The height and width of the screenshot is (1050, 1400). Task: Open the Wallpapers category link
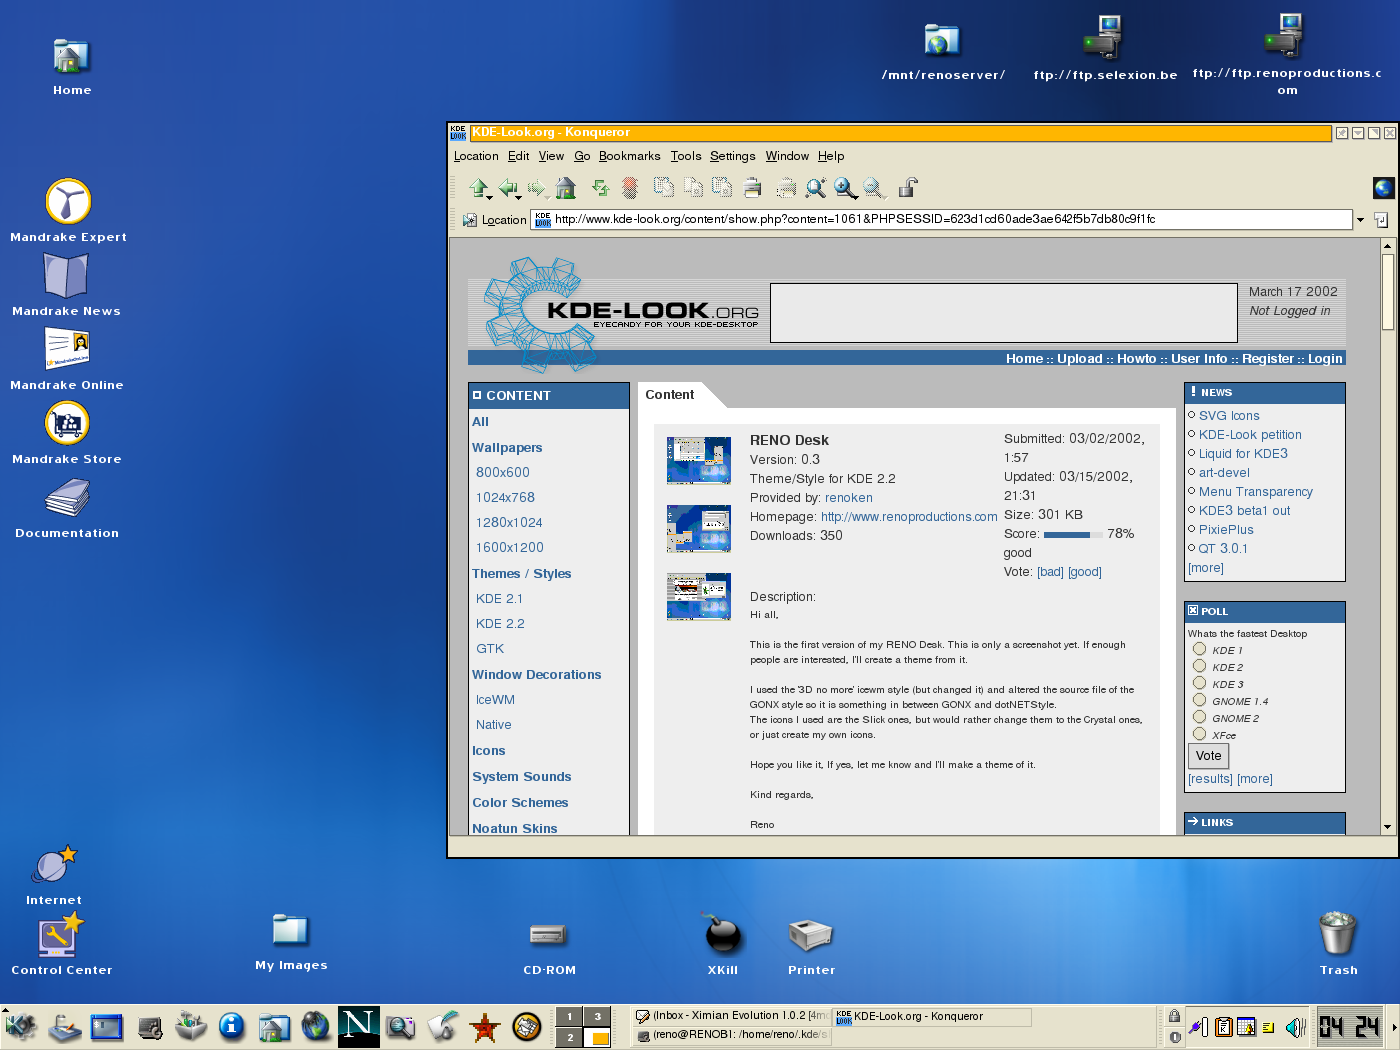click(507, 448)
